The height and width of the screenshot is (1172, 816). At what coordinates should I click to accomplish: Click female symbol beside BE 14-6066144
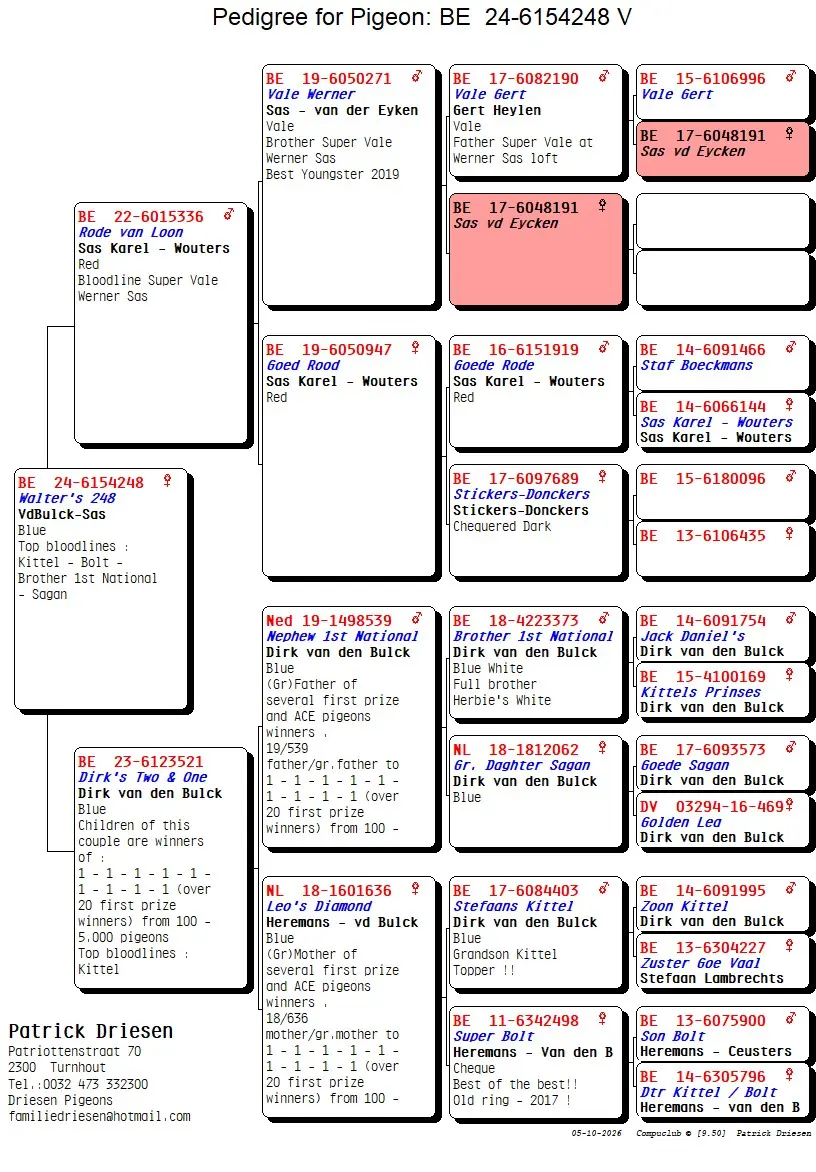(x=789, y=405)
